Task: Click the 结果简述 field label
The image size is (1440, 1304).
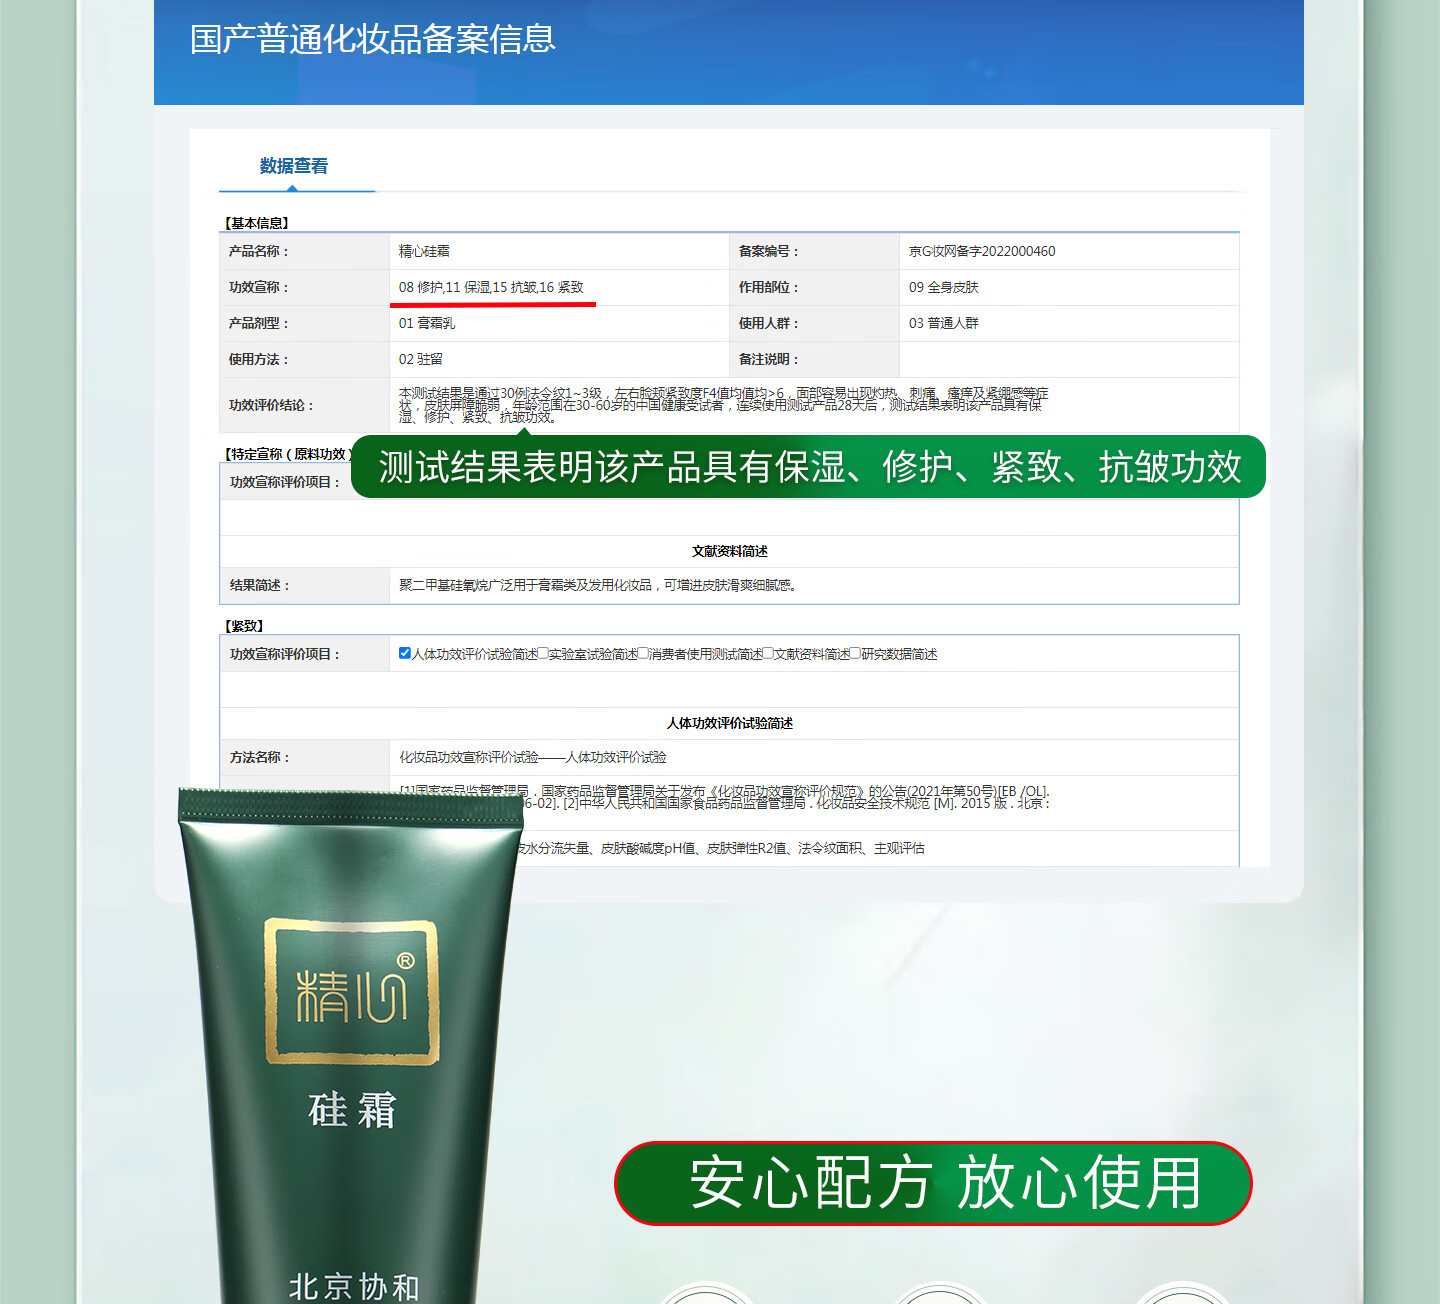Action: tap(259, 585)
